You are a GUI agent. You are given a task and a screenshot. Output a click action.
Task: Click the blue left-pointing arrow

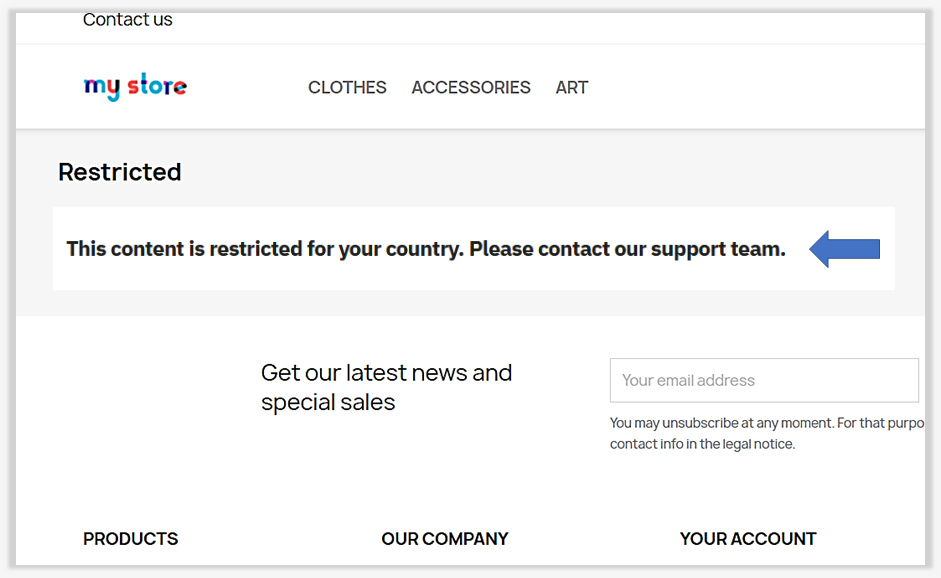pos(844,249)
